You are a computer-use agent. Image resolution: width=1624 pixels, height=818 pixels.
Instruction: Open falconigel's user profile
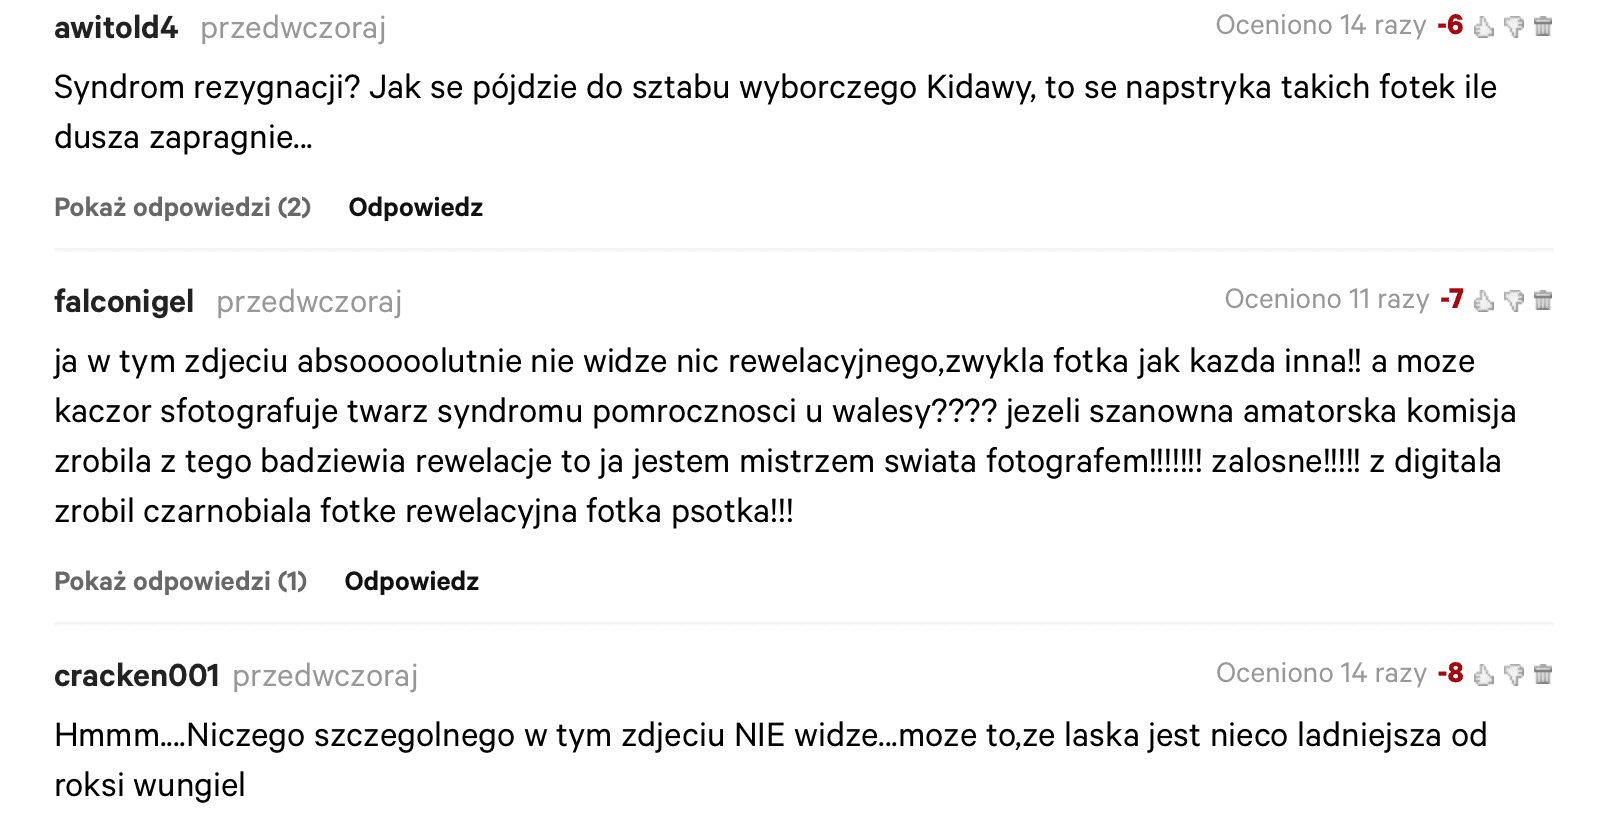click(123, 301)
